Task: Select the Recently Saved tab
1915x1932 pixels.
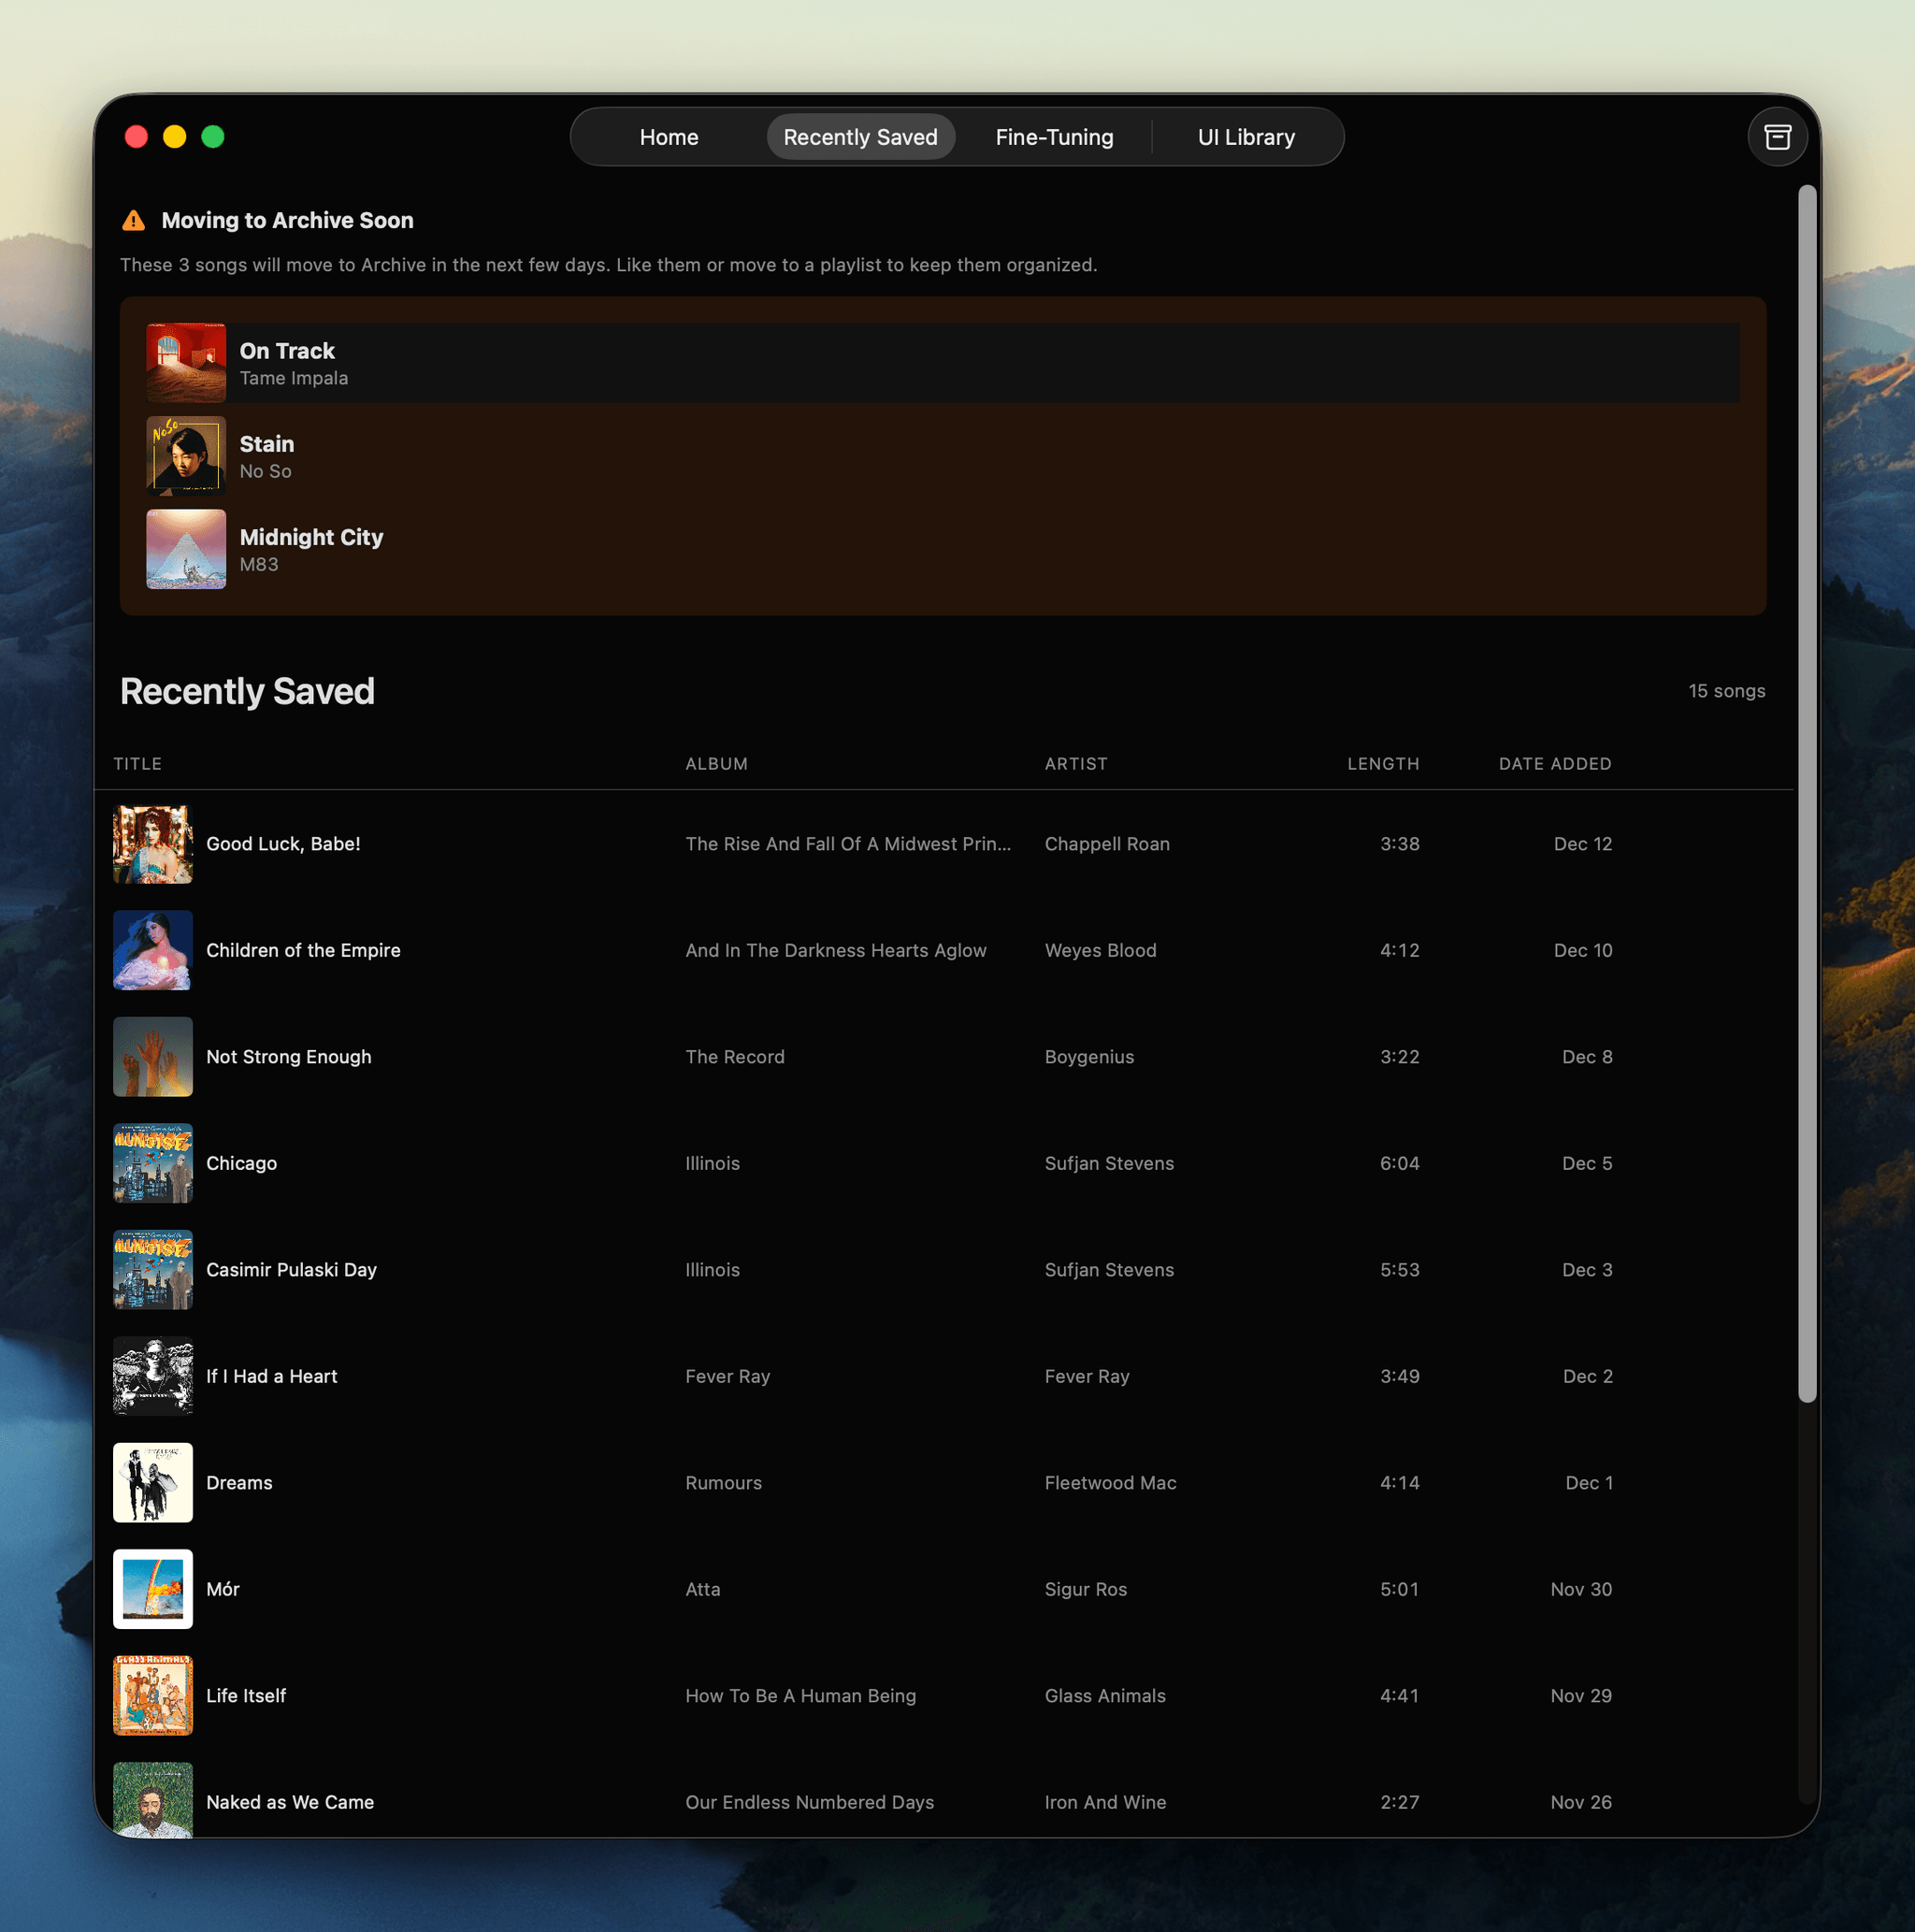Action: click(x=861, y=136)
